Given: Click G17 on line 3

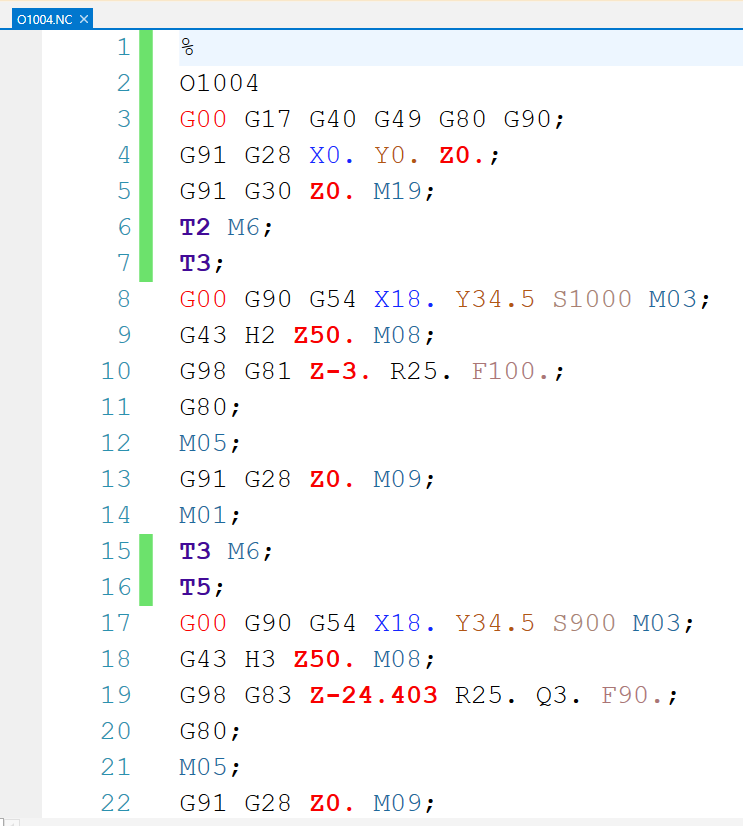Looking at the screenshot, I should pyautogui.click(x=268, y=119).
